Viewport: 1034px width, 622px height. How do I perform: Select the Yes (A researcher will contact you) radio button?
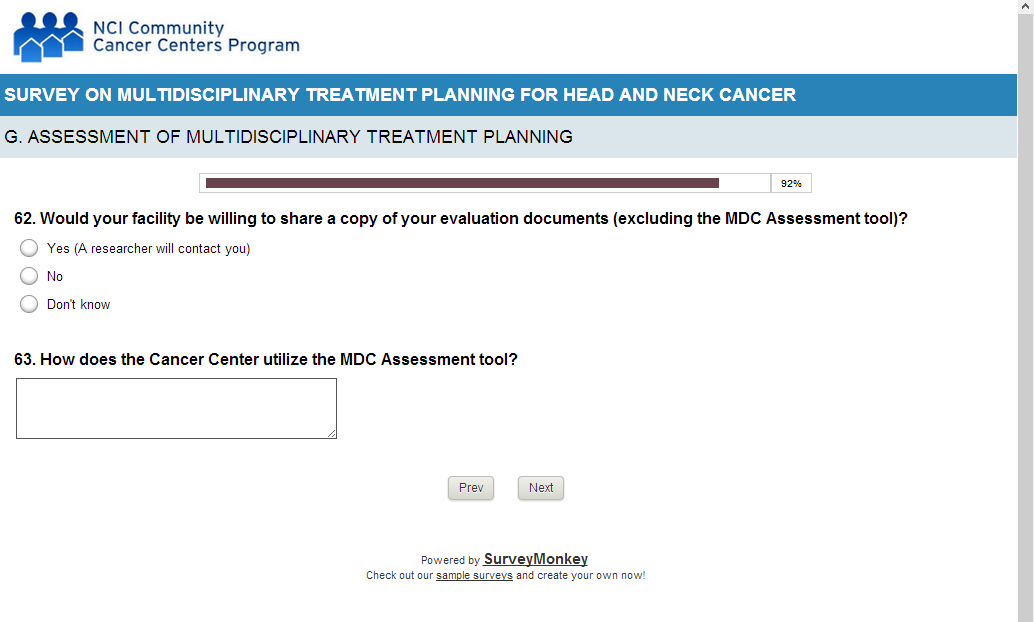pos(29,249)
